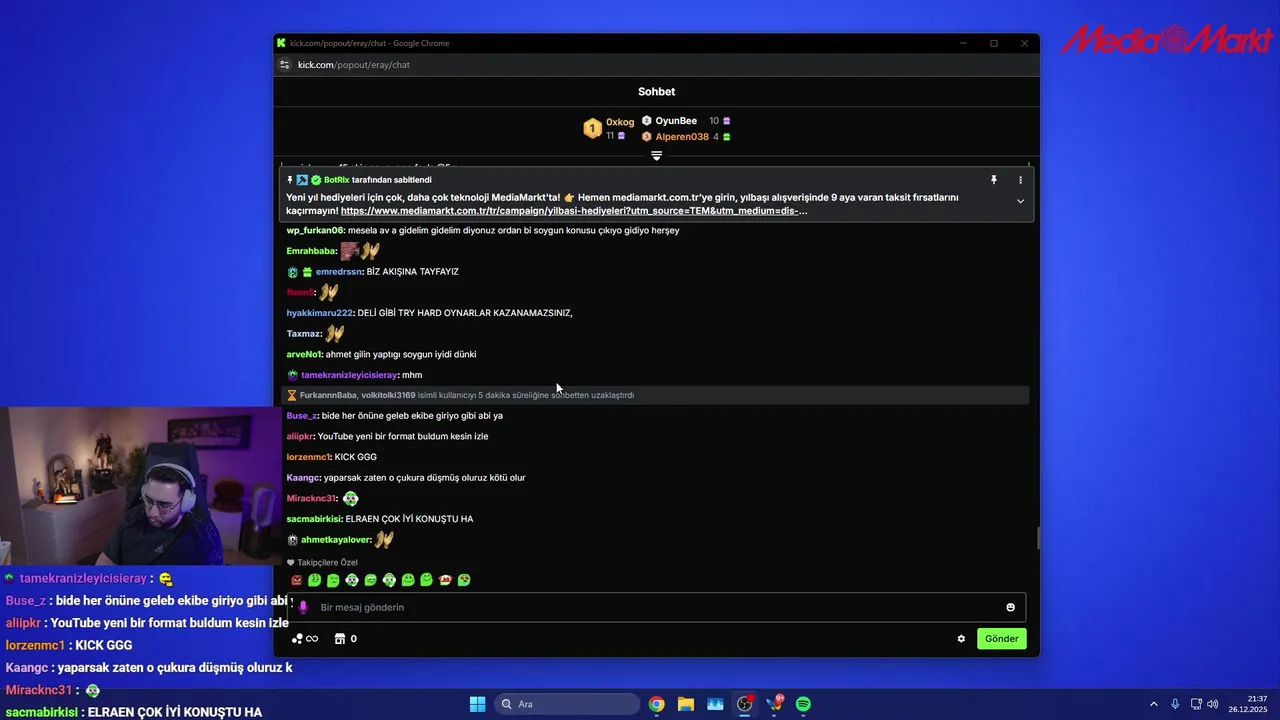Click the volume icon in the system tray
This screenshot has width=1280, height=720.
click(x=1213, y=704)
